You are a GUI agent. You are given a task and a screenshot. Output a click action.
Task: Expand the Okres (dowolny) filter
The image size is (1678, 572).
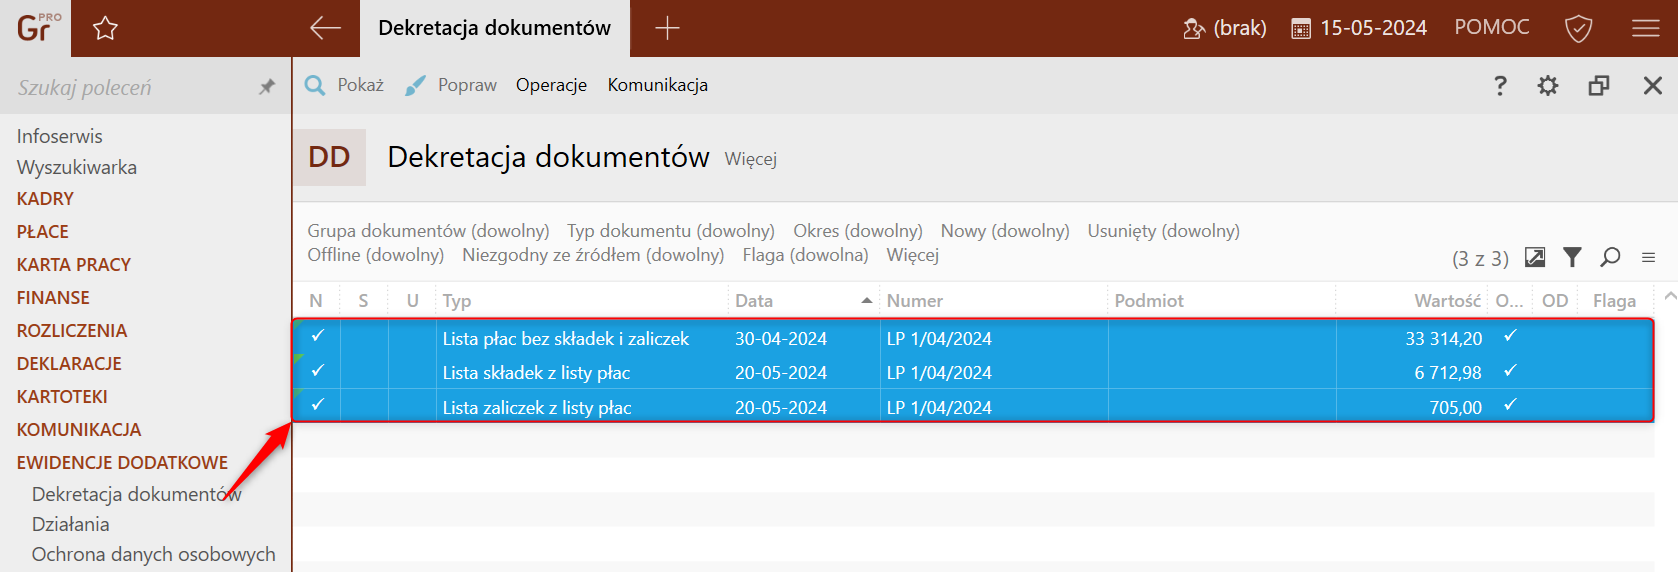tap(858, 231)
